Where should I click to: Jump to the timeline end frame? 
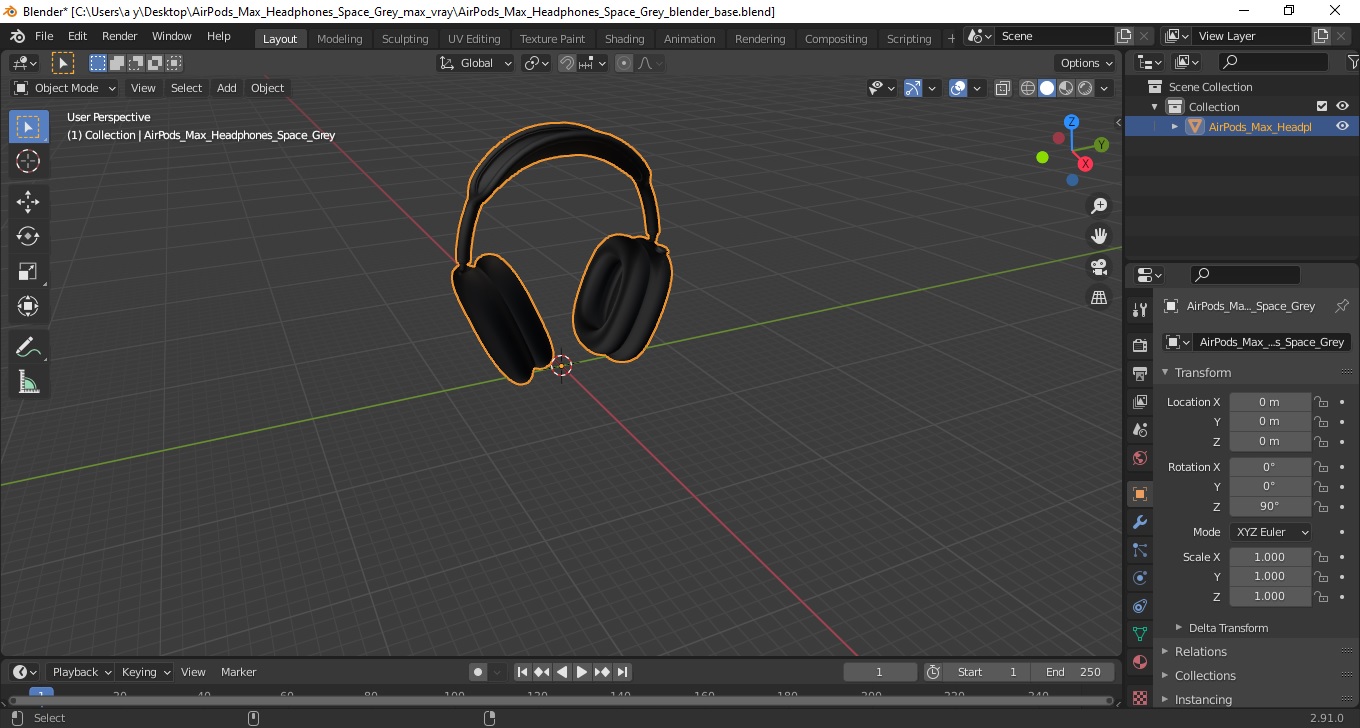(622, 672)
